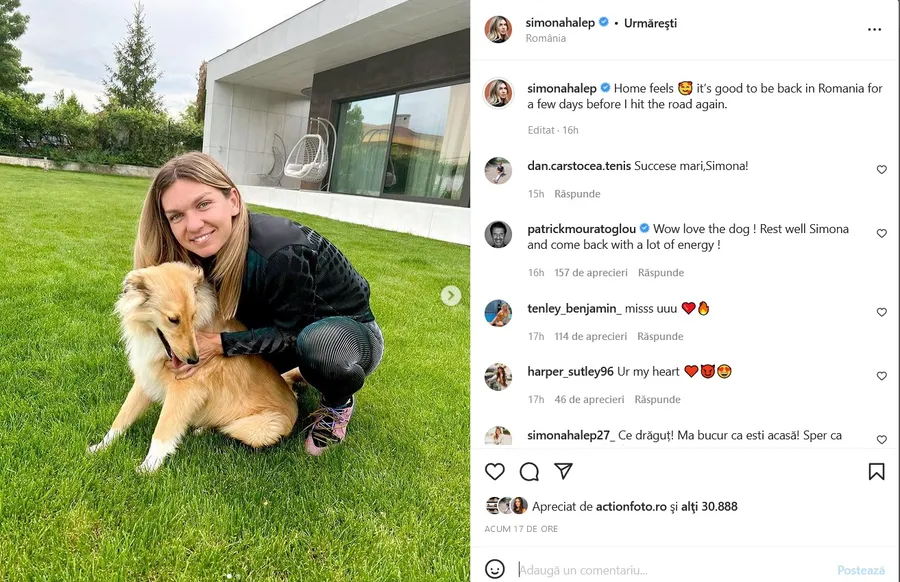Go to next photo with the arrow
The height and width of the screenshot is (582, 900).
[x=451, y=296]
